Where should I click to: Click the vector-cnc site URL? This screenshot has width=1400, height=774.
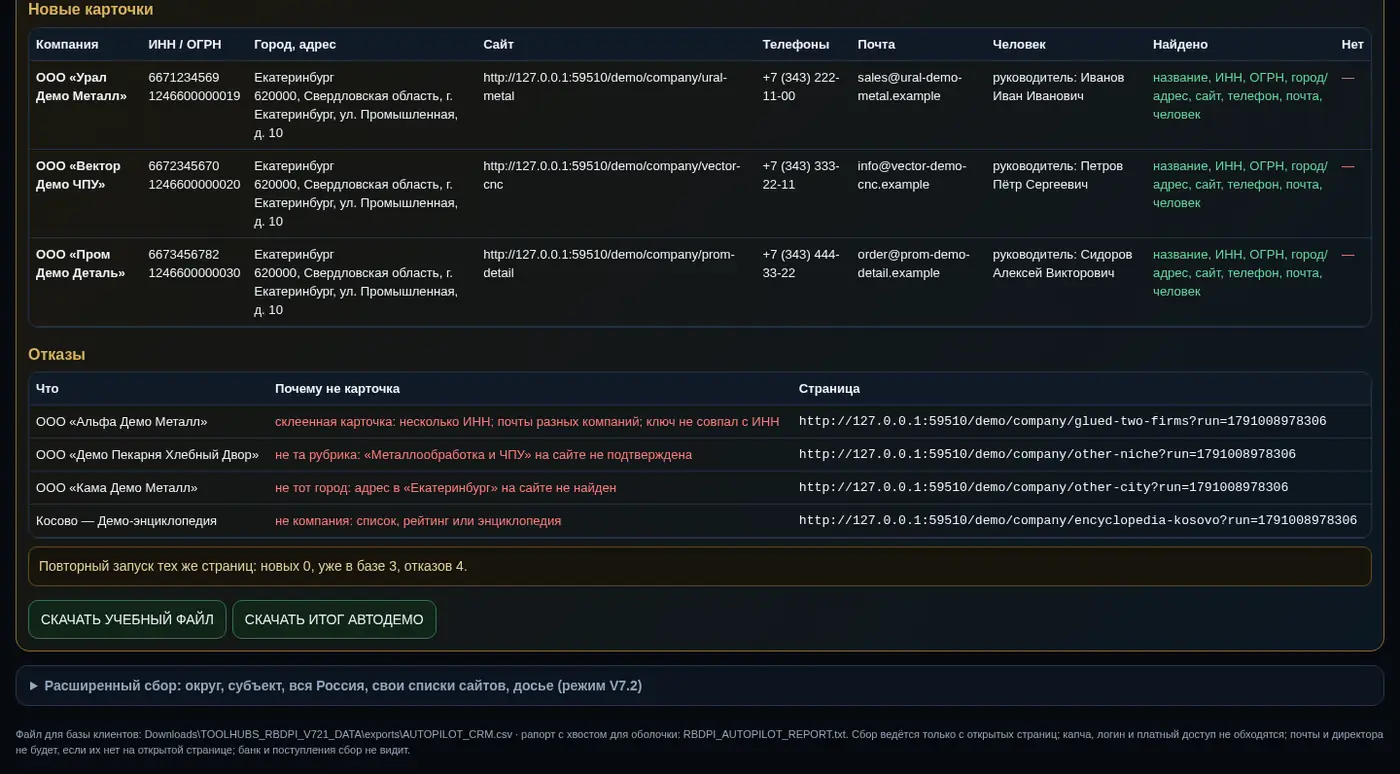pos(612,175)
